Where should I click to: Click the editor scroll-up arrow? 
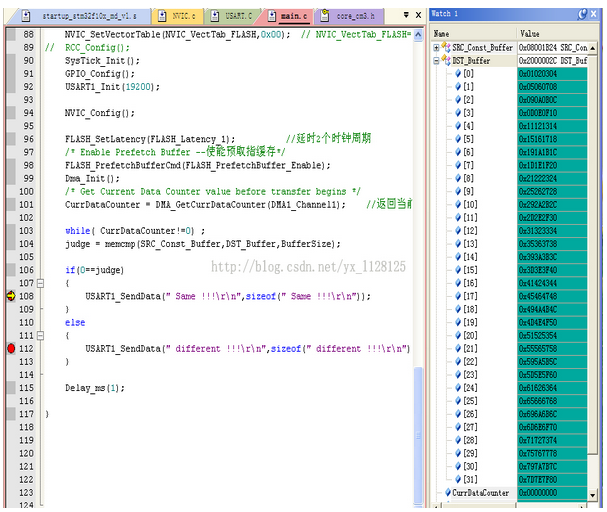click(418, 35)
